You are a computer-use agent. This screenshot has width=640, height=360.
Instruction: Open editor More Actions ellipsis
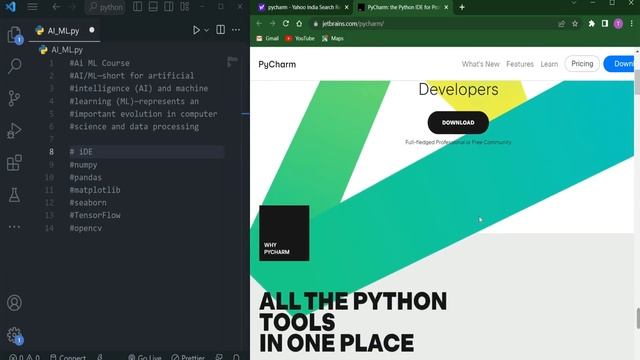coord(236,30)
